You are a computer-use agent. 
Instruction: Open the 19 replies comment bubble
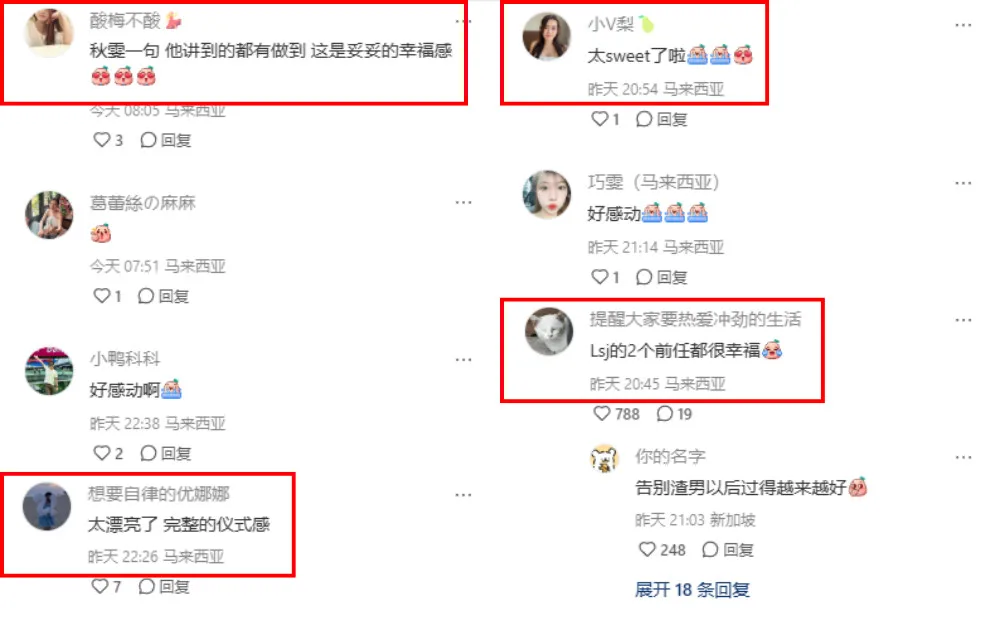[x=673, y=414]
